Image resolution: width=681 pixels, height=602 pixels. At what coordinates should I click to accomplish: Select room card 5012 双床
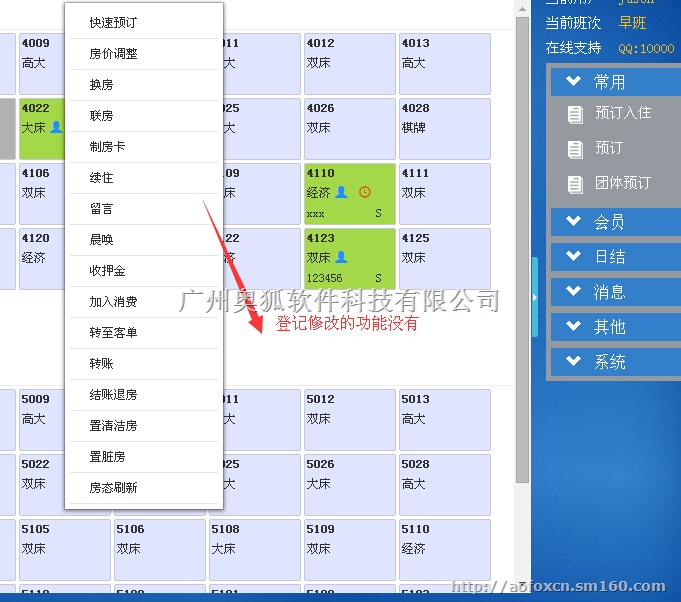coord(350,420)
